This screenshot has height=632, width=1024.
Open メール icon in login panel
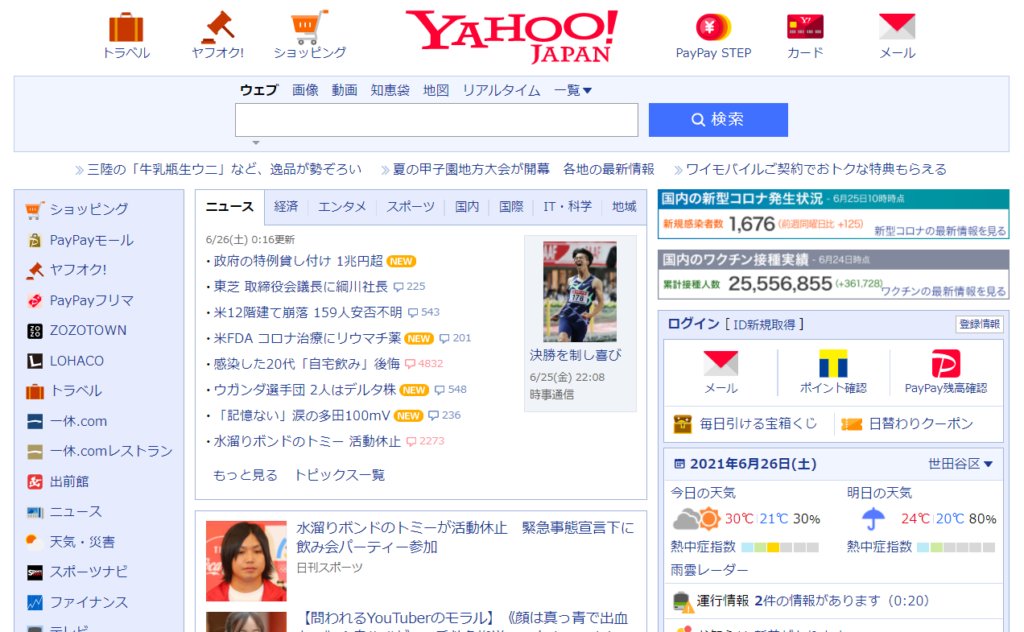point(720,363)
